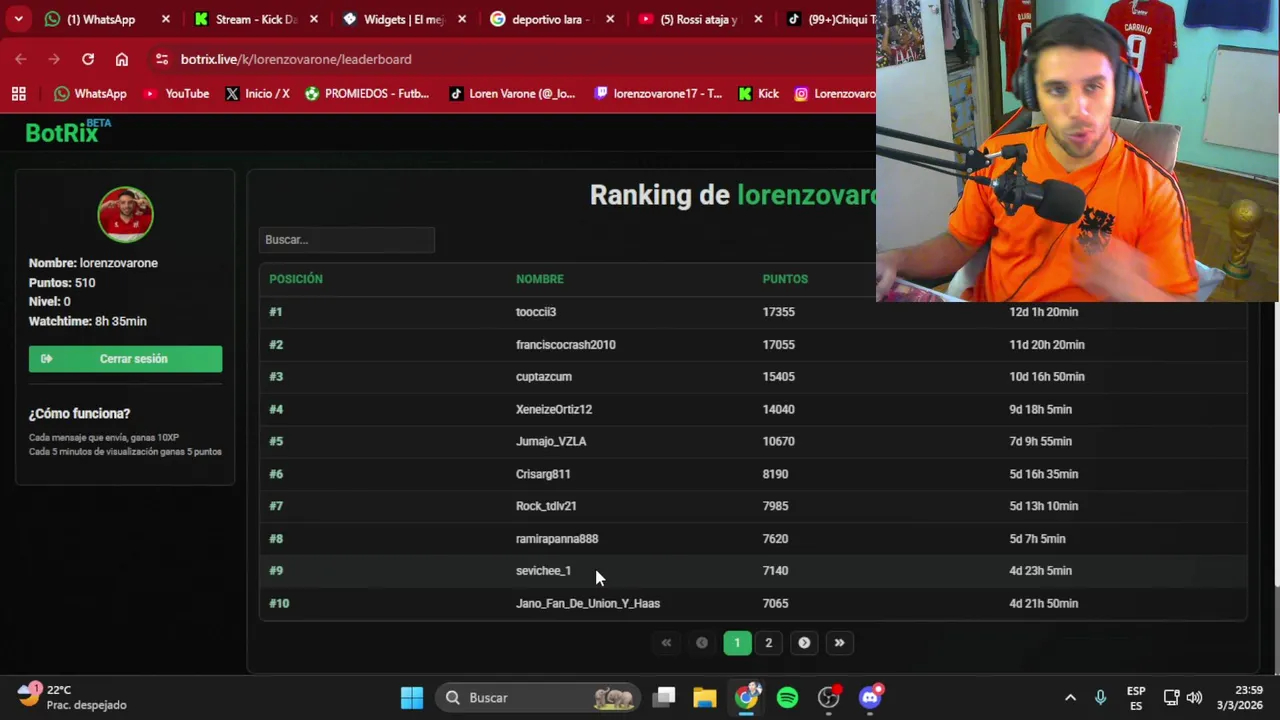This screenshot has width=1280, height=720.
Task: Select user cuptazcum in ranking
Action: click(x=544, y=377)
